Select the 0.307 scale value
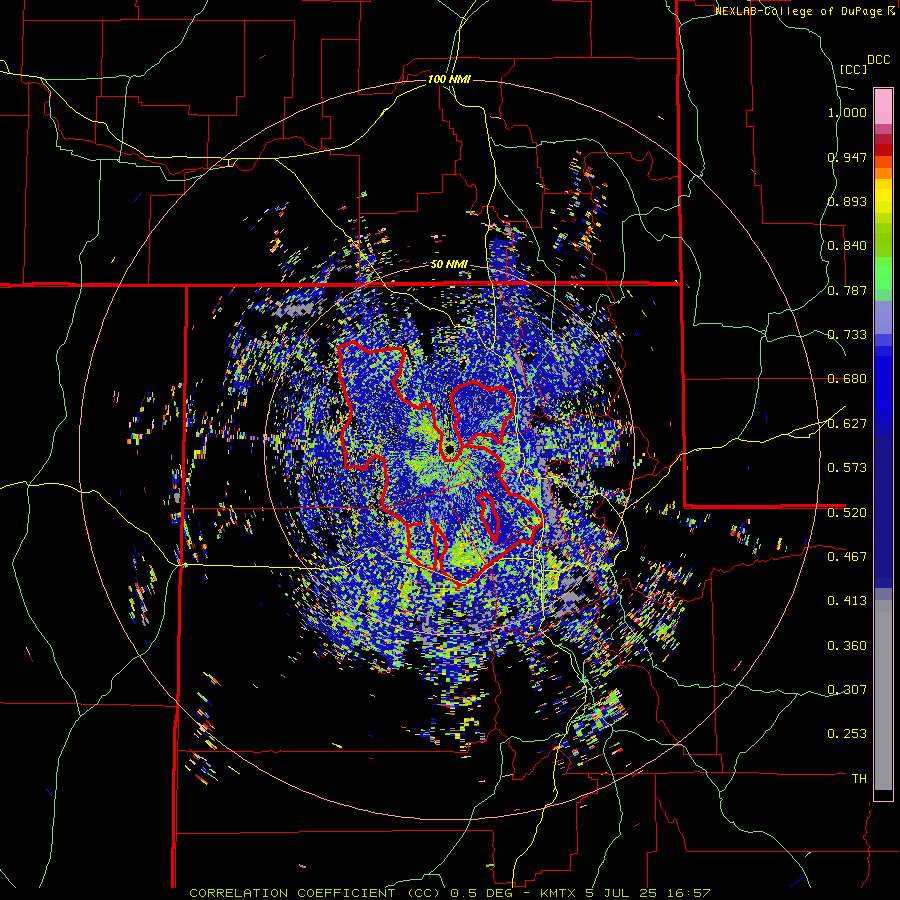The image size is (900, 900). pos(847,690)
